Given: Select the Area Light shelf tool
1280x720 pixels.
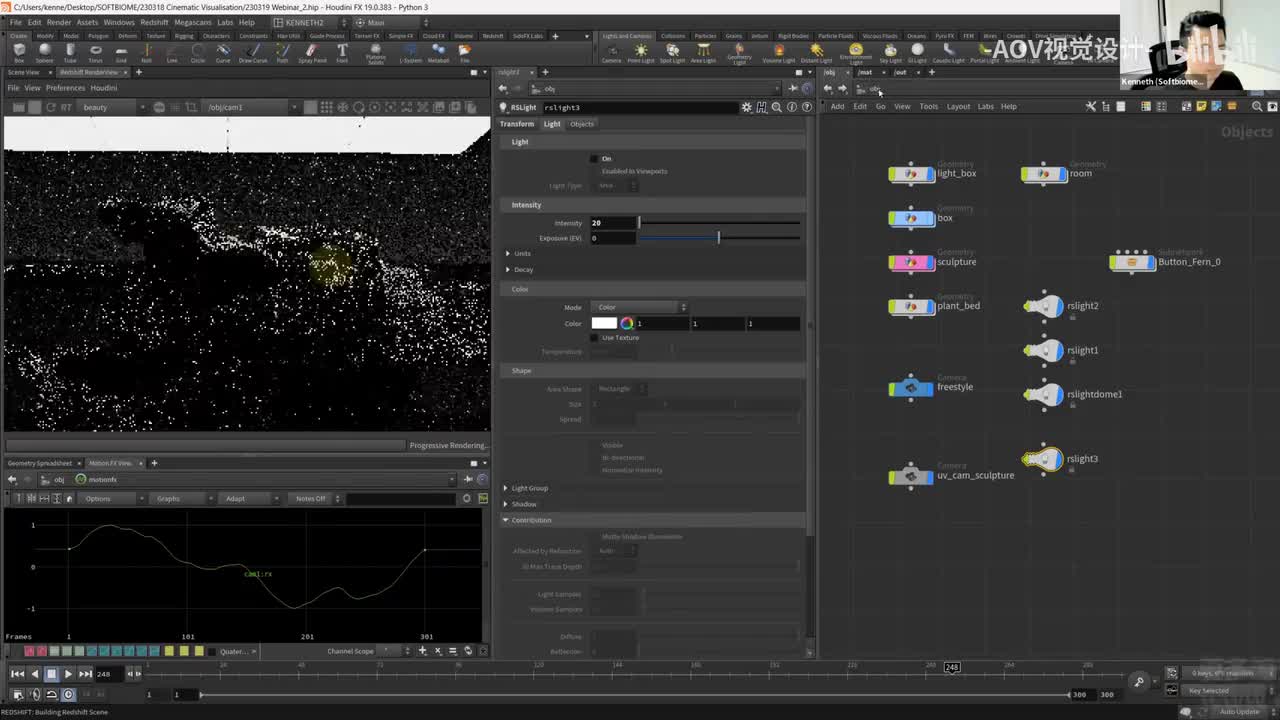Looking at the screenshot, I should point(703,52).
